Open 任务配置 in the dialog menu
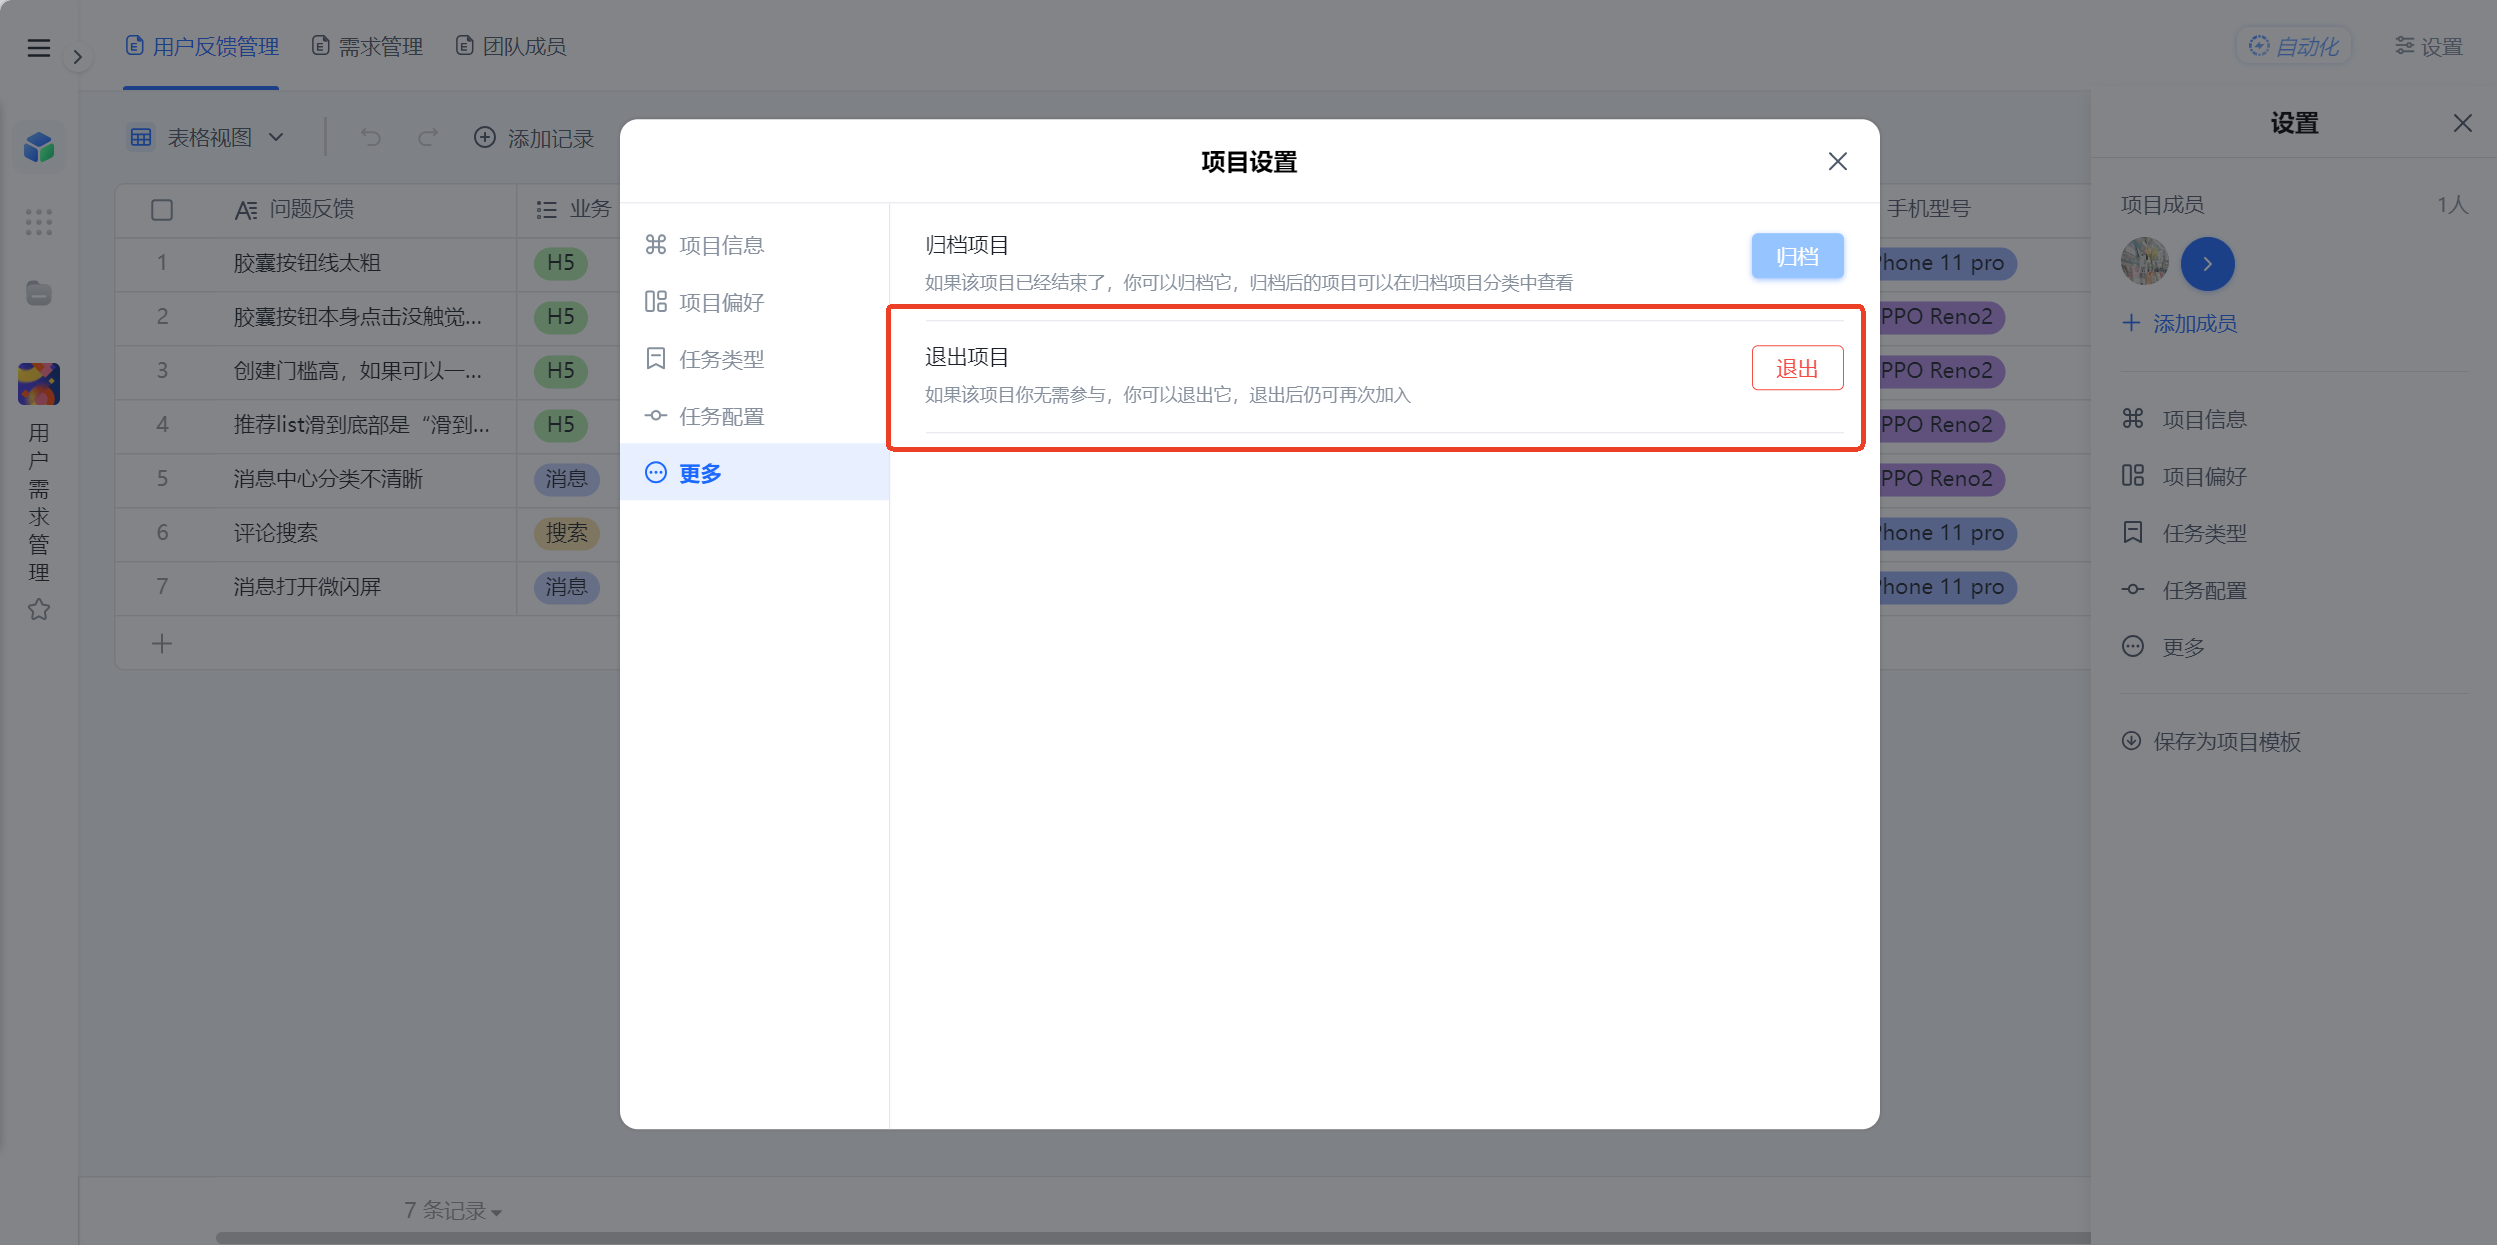The width and height of the screenshot is (2497, 1245). [754, 416]
